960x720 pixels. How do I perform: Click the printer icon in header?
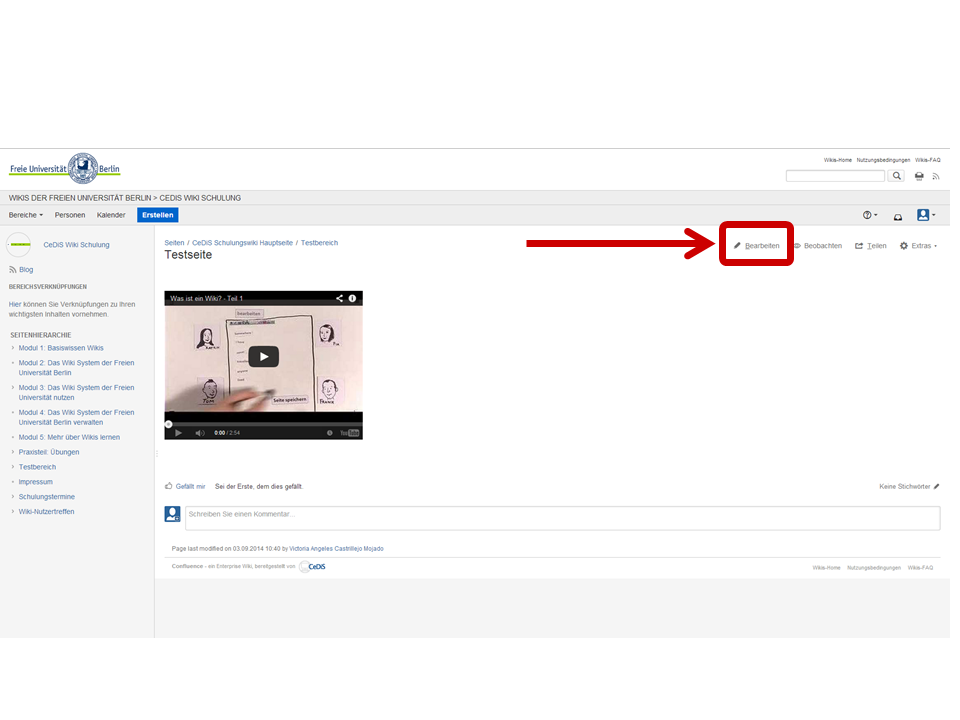[x=919, y=176]
